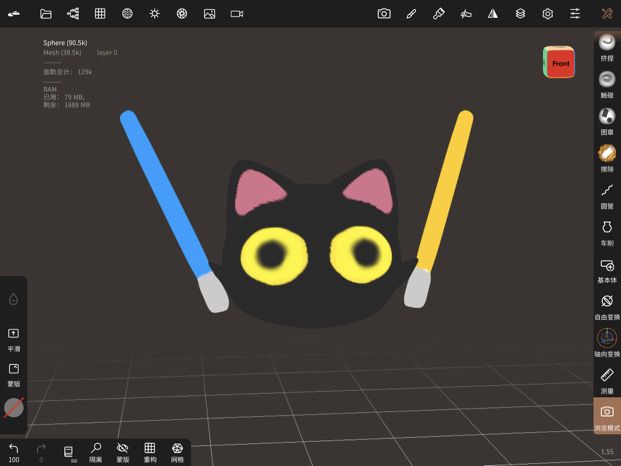
Task: Toggle the 蒙版 (Mask) shortcut in left panel
Action: click(13, 375)
